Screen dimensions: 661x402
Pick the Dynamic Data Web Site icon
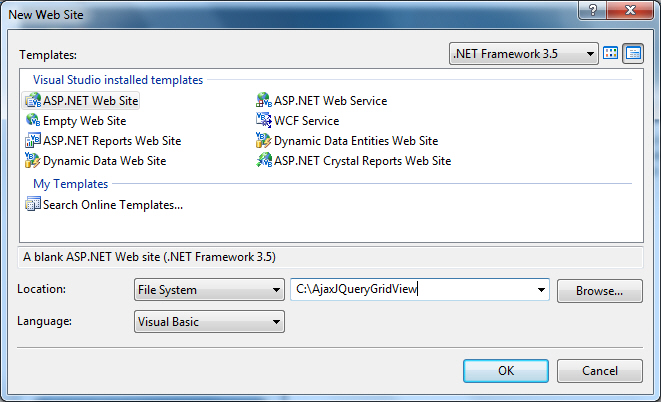point(33,160)
